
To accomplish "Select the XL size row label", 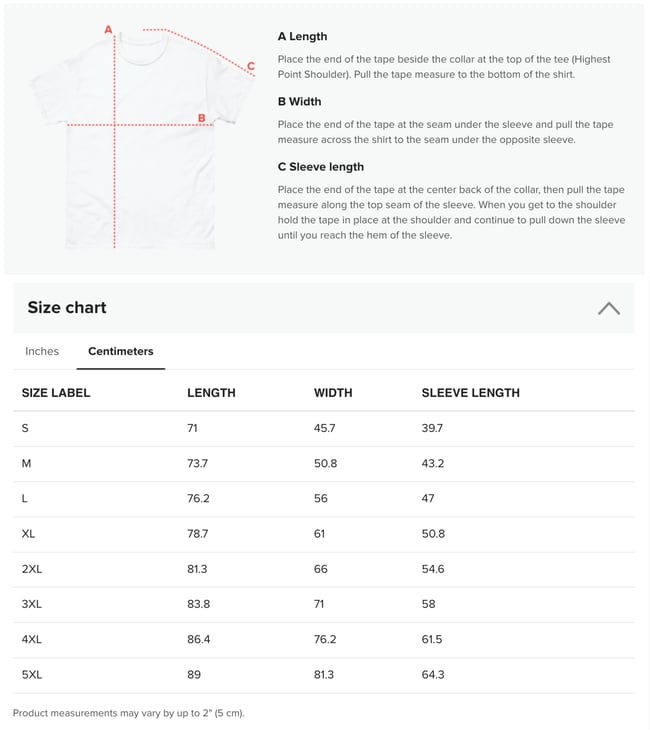I will [28, 534].
